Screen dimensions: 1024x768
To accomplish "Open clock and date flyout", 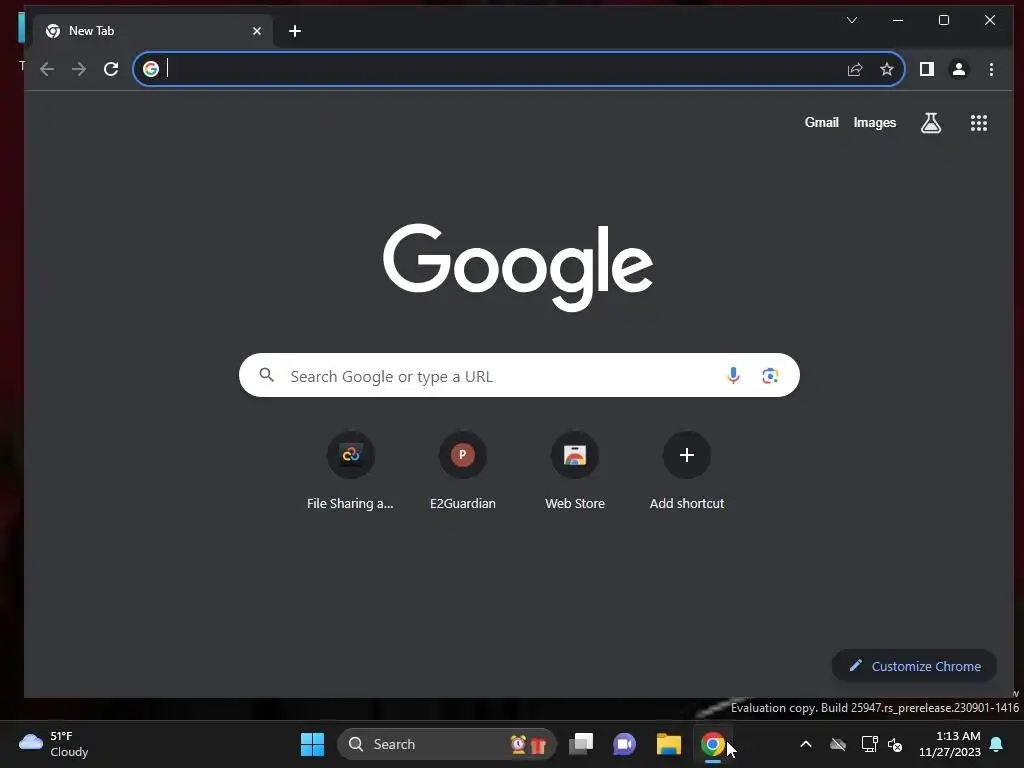I will pyautogui.click(x=950, y=744).
